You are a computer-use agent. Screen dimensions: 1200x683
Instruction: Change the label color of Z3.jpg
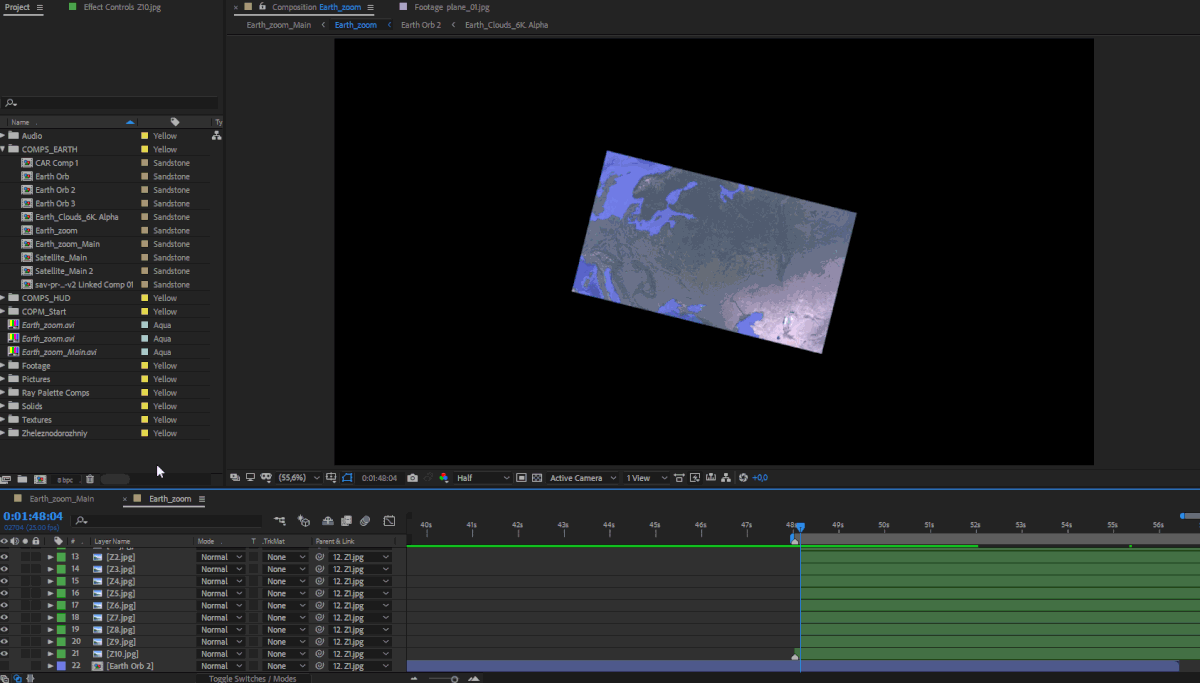pos(62,569)
